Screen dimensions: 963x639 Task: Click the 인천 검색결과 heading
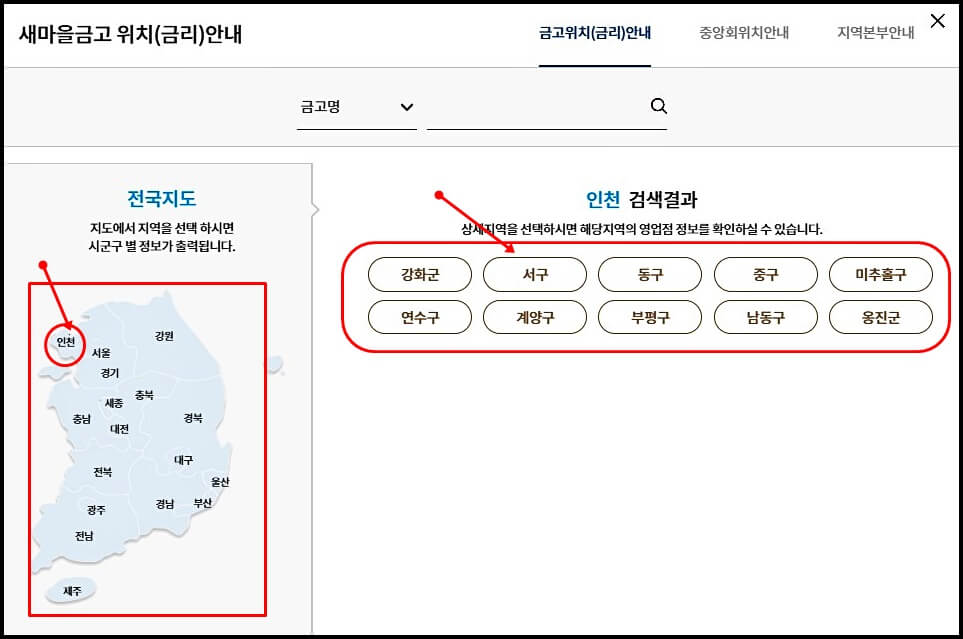click(642, 199)
